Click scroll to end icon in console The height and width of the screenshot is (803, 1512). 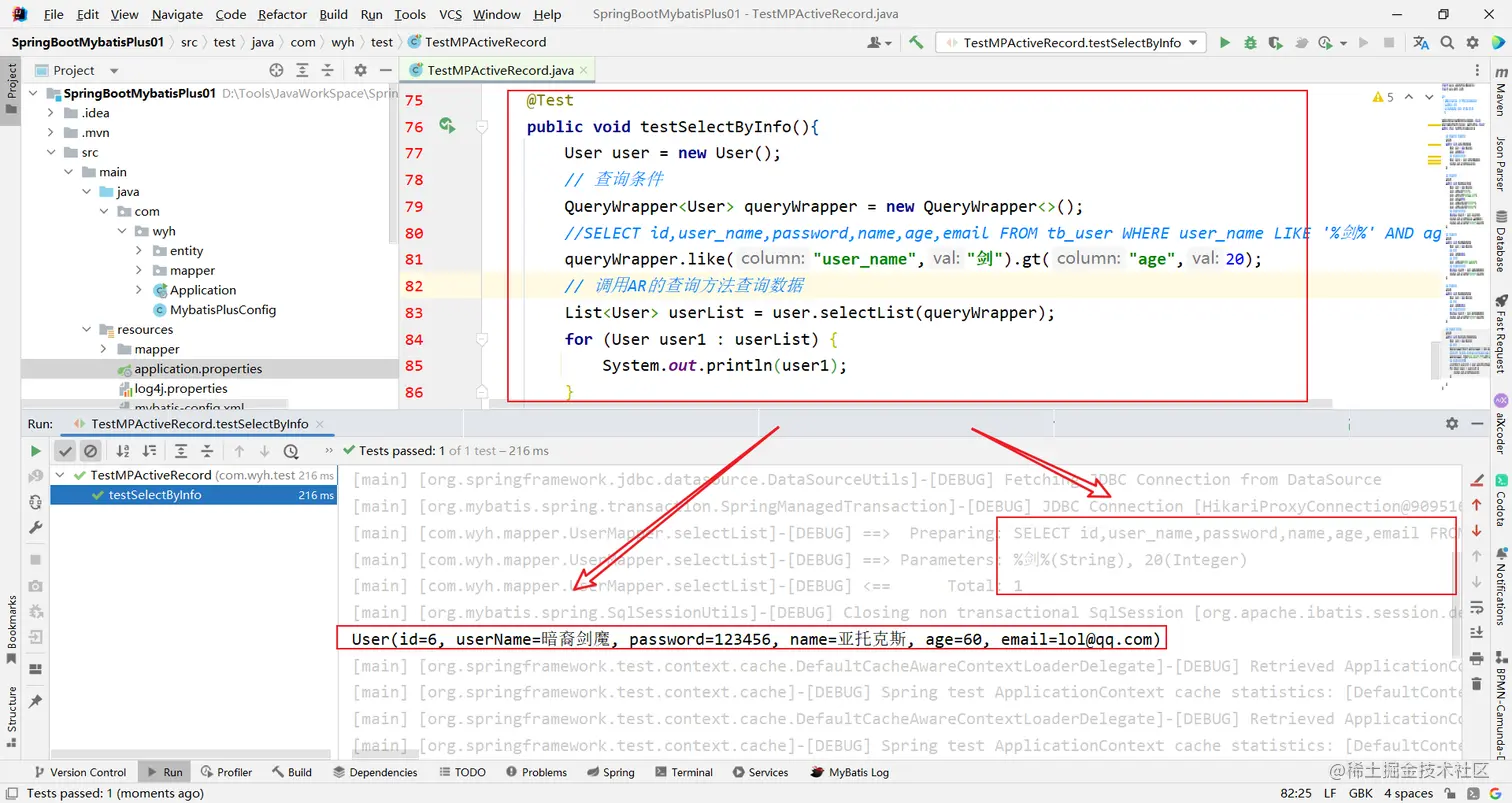tap(1477, 632)
